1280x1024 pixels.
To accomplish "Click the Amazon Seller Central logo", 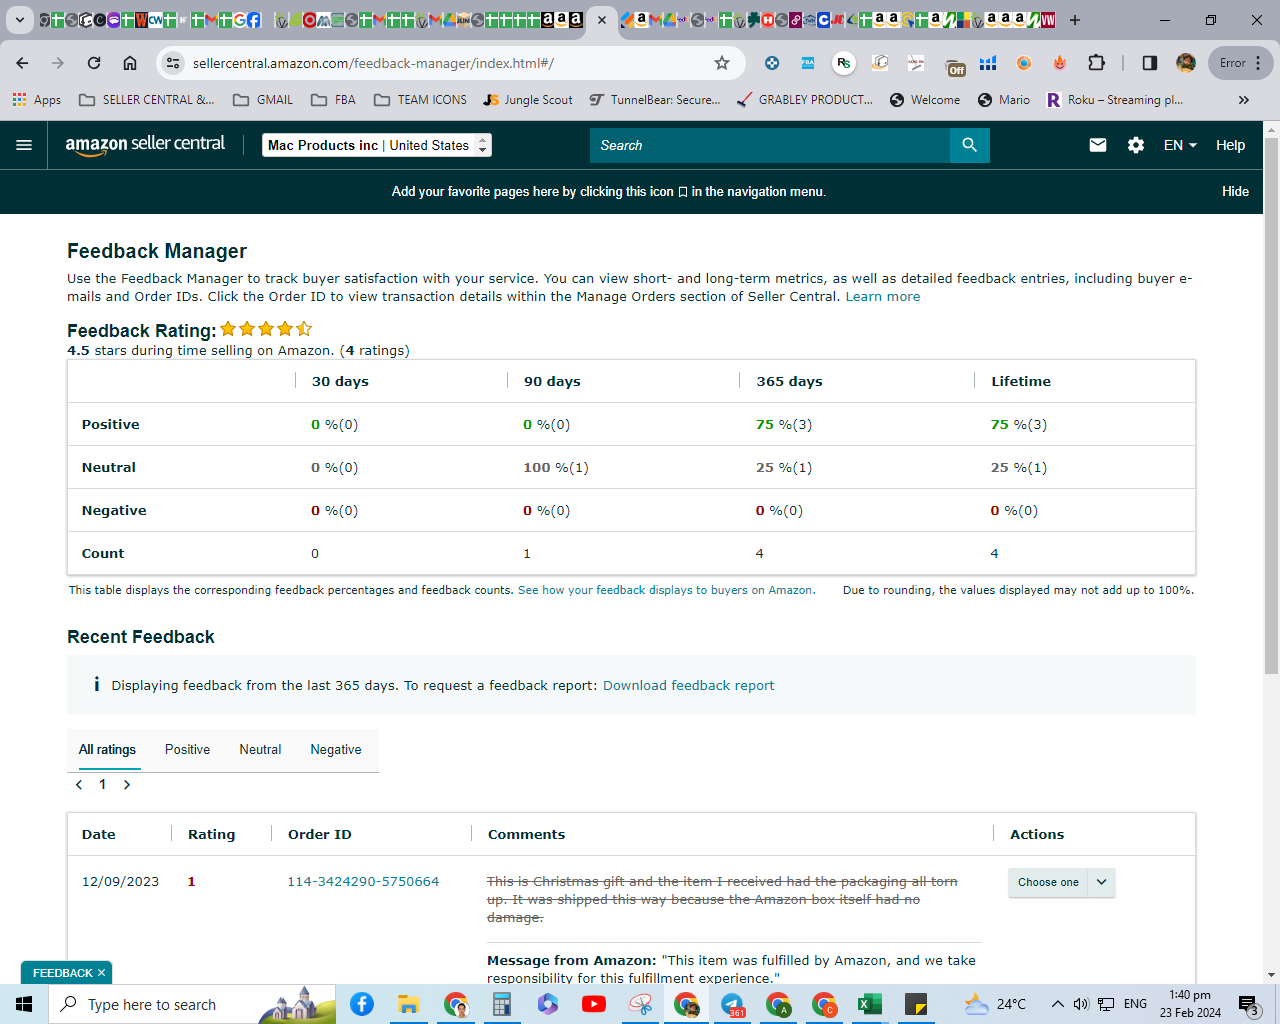I will pos(146,145).
